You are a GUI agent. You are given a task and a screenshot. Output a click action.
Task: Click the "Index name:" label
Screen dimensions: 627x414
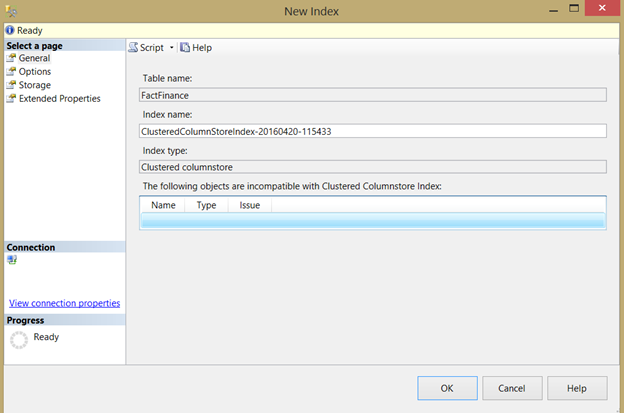point(167,115)
